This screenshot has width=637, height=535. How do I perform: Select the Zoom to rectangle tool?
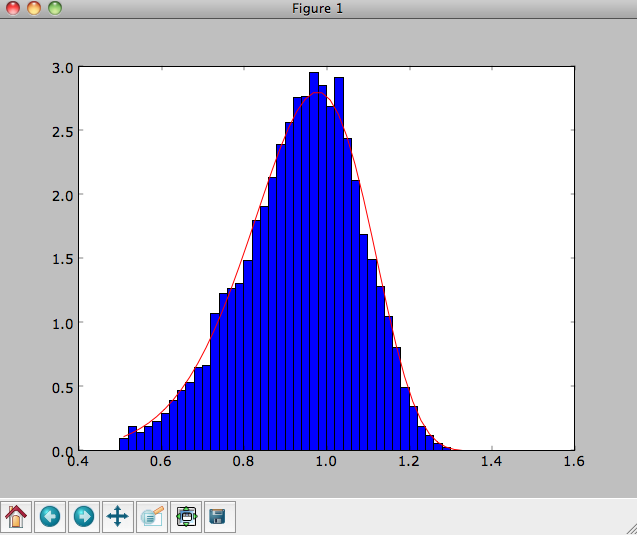152,517
